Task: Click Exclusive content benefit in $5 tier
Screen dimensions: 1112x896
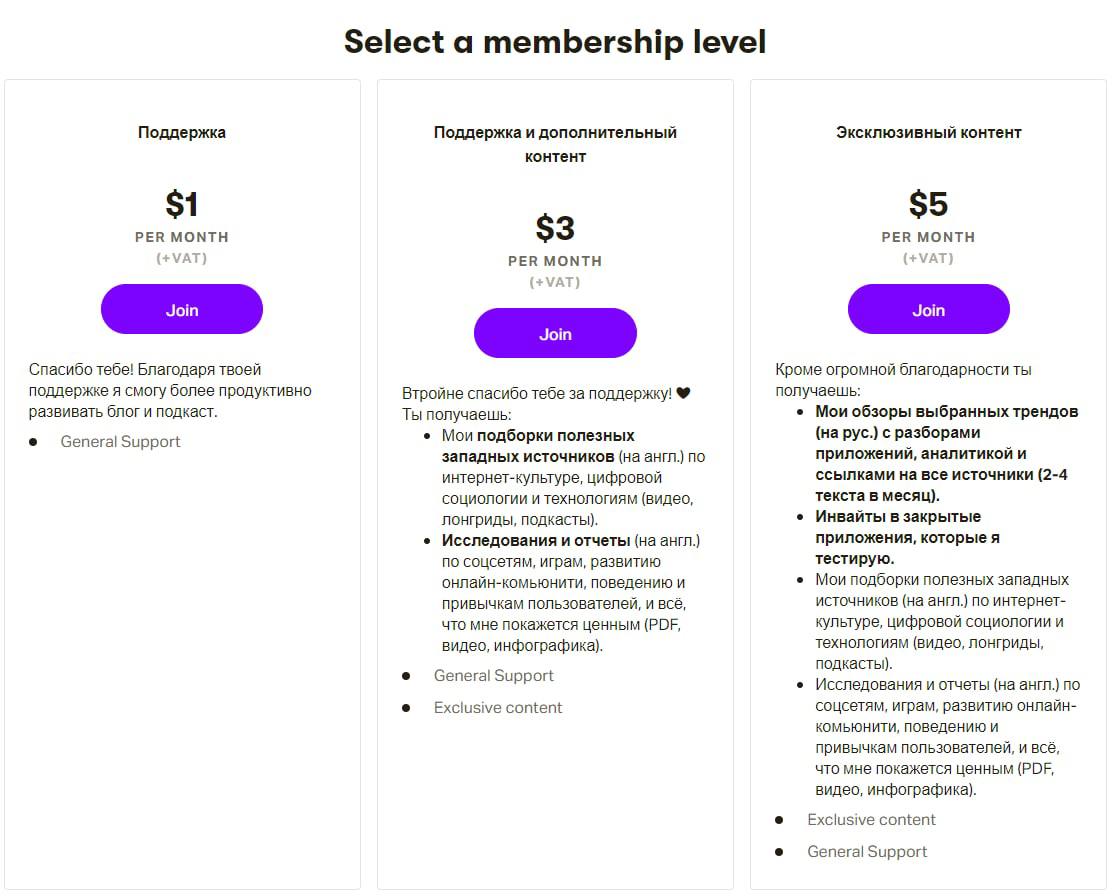Action: coord(871,820)
